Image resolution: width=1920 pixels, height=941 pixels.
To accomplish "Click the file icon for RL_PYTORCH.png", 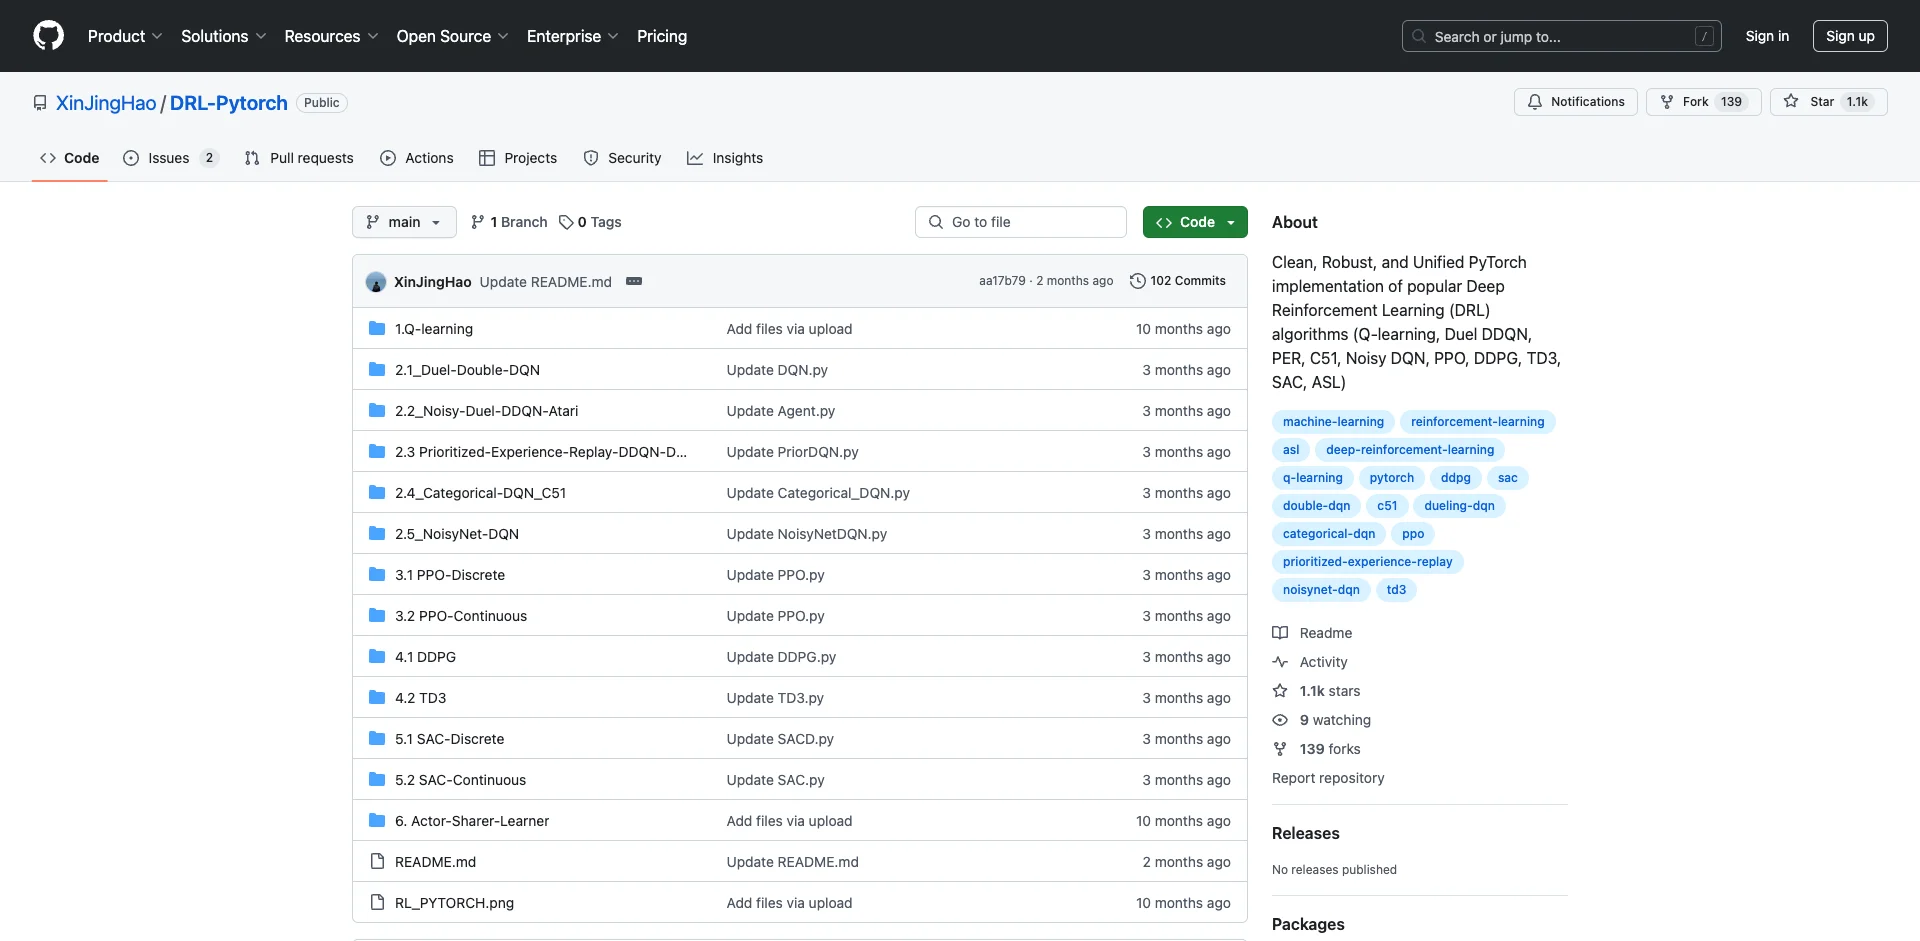I will pyautogui.click(x=377, y=903).
